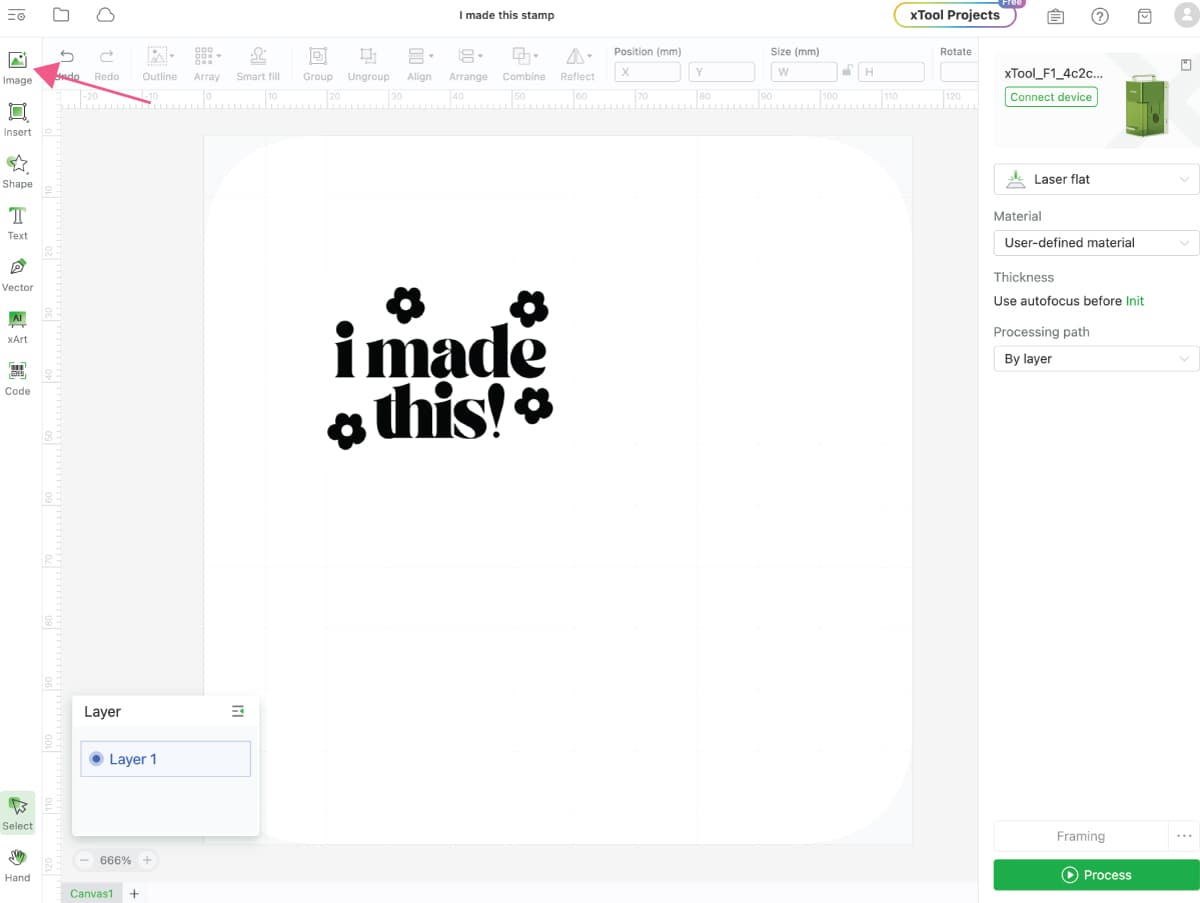The image size is (1200, 903).
Task: Open the Shape tool
Action: click(x=17, y=170)
